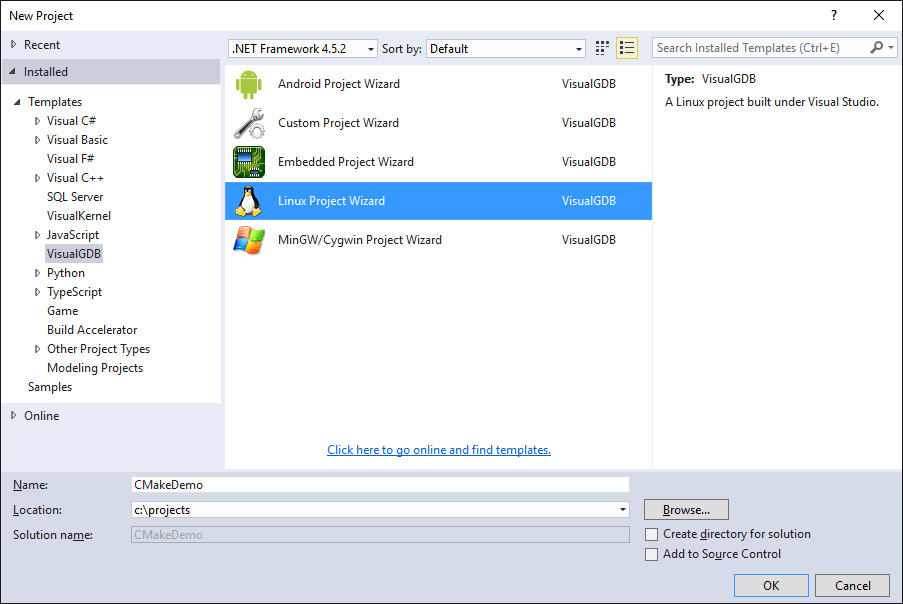Switch templates to small icons view

[x=601, y=47]
